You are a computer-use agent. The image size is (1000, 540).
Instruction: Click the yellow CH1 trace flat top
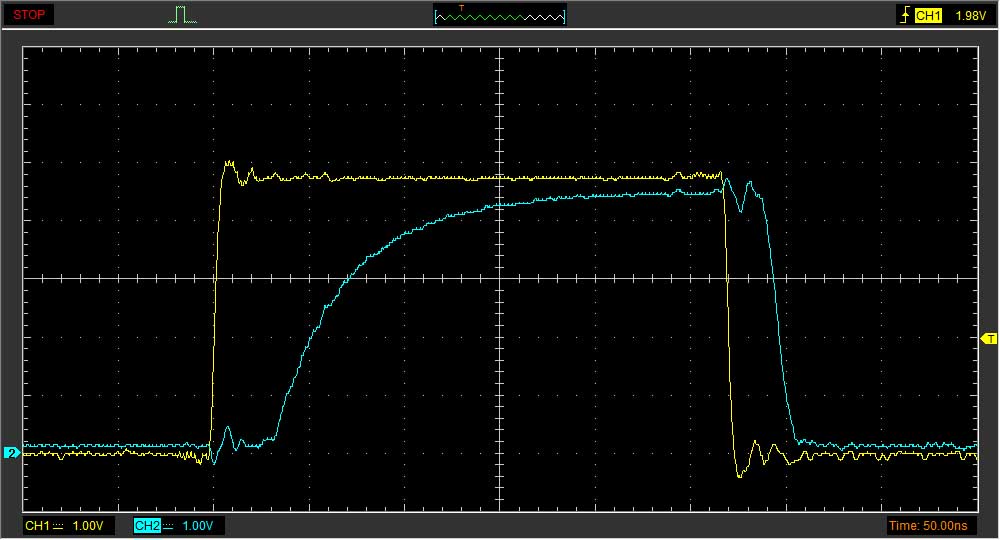click(x=450, y=178)
